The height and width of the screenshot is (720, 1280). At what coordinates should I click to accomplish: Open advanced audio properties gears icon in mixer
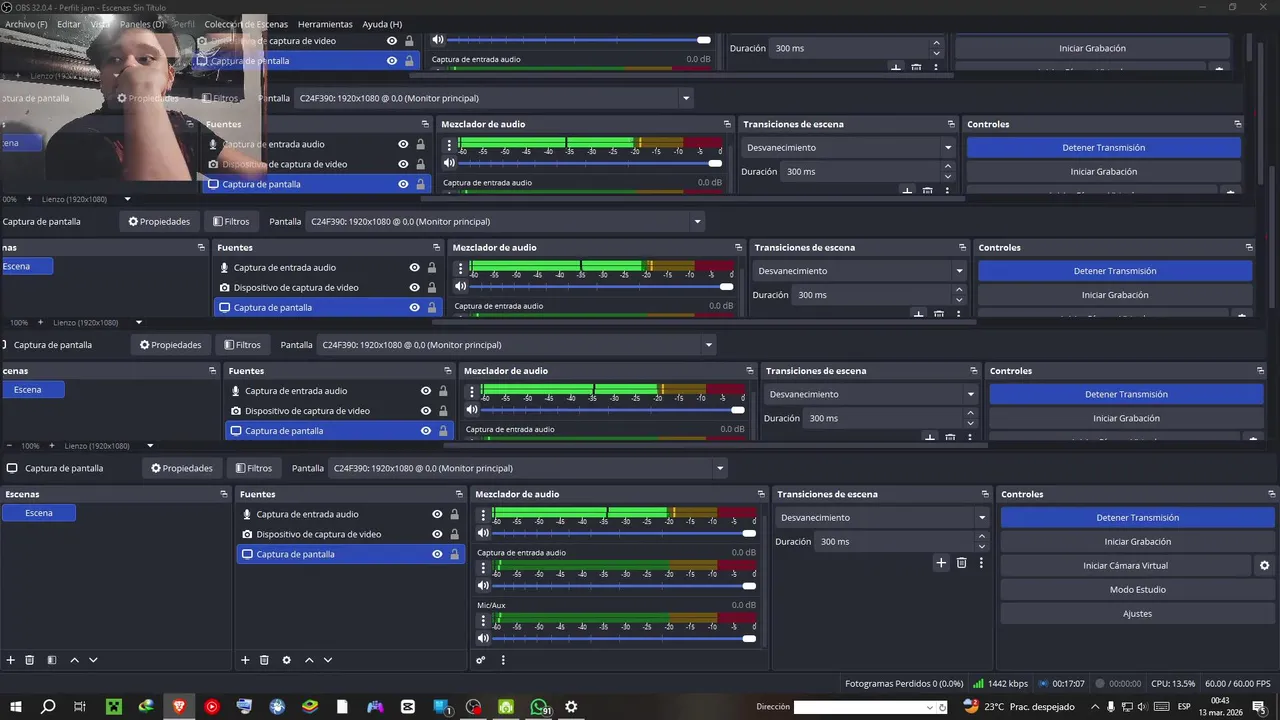tap(480, 660)
